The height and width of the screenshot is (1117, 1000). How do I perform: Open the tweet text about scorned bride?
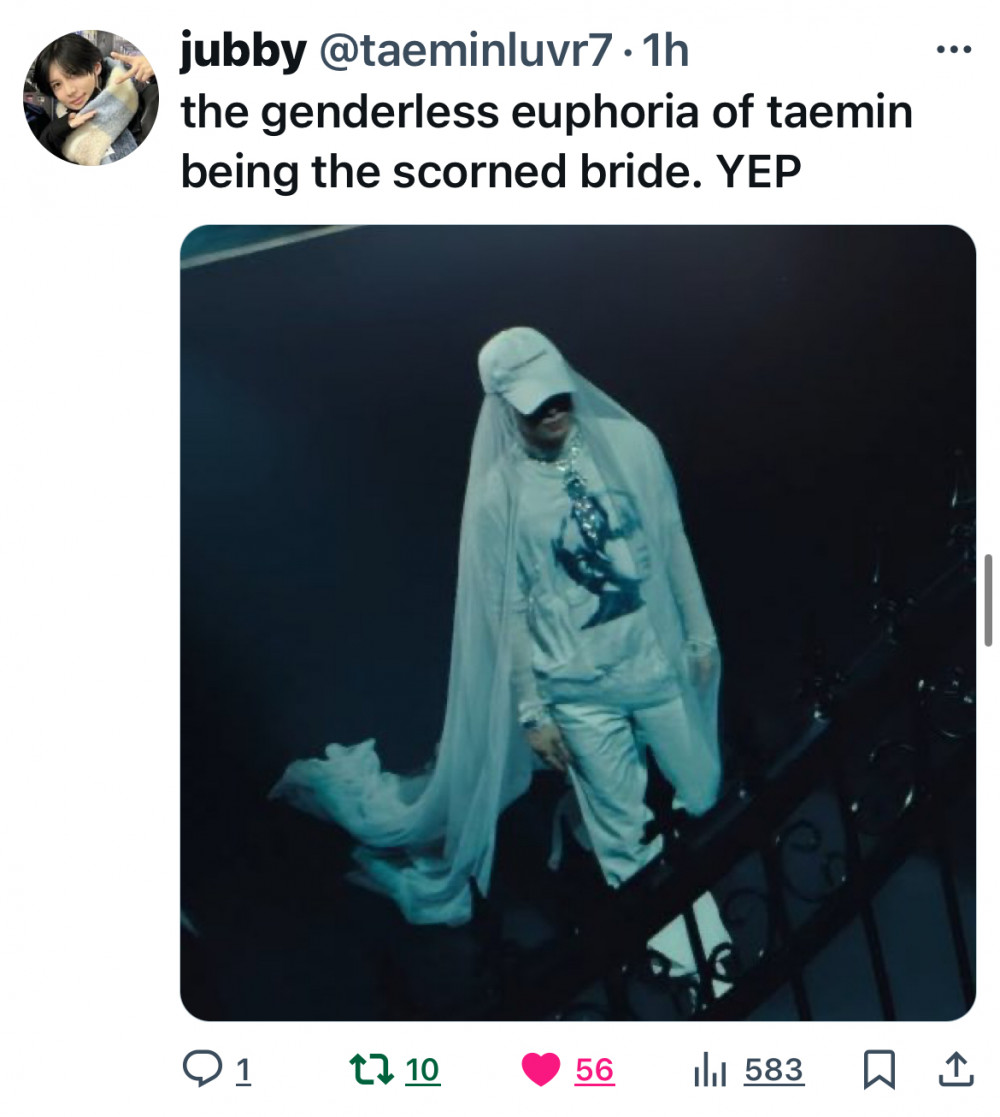point(546,141)
